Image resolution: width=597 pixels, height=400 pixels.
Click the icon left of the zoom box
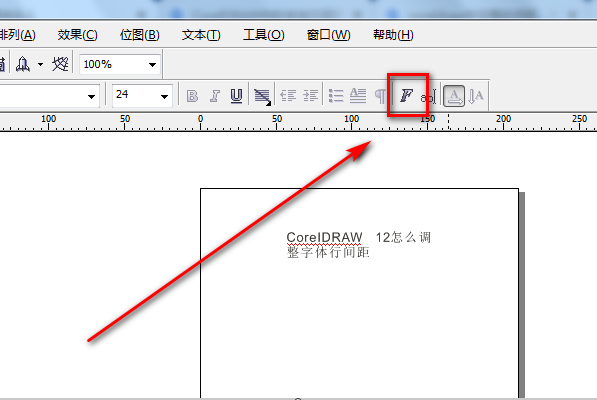(60, 64)
